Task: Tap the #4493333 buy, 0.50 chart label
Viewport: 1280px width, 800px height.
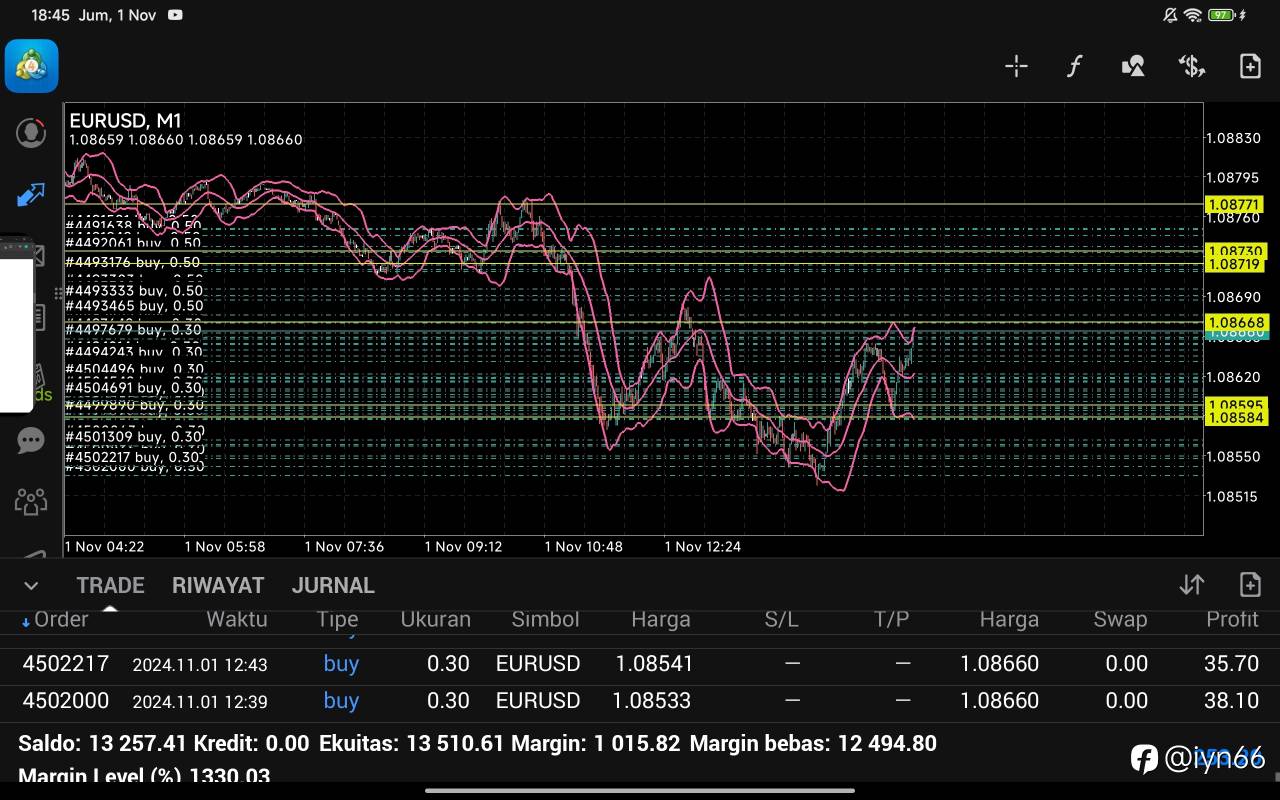Action: pos(134,291)
